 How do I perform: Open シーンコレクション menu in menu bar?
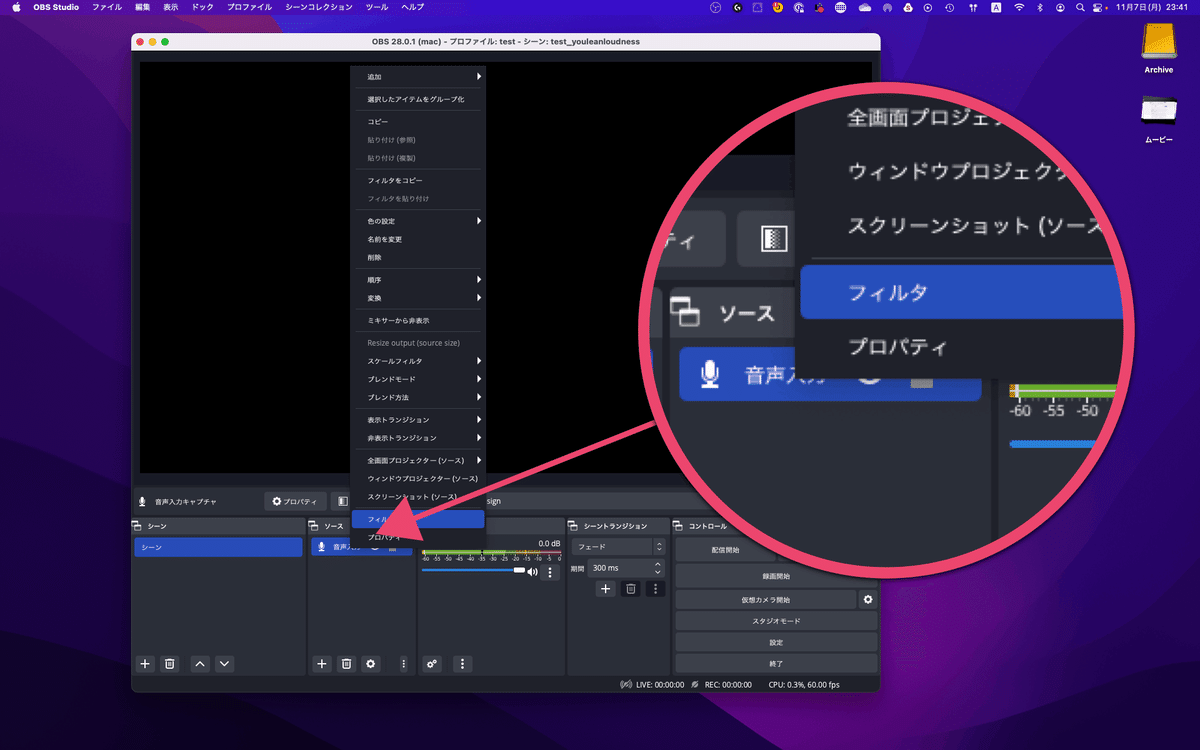320,7
